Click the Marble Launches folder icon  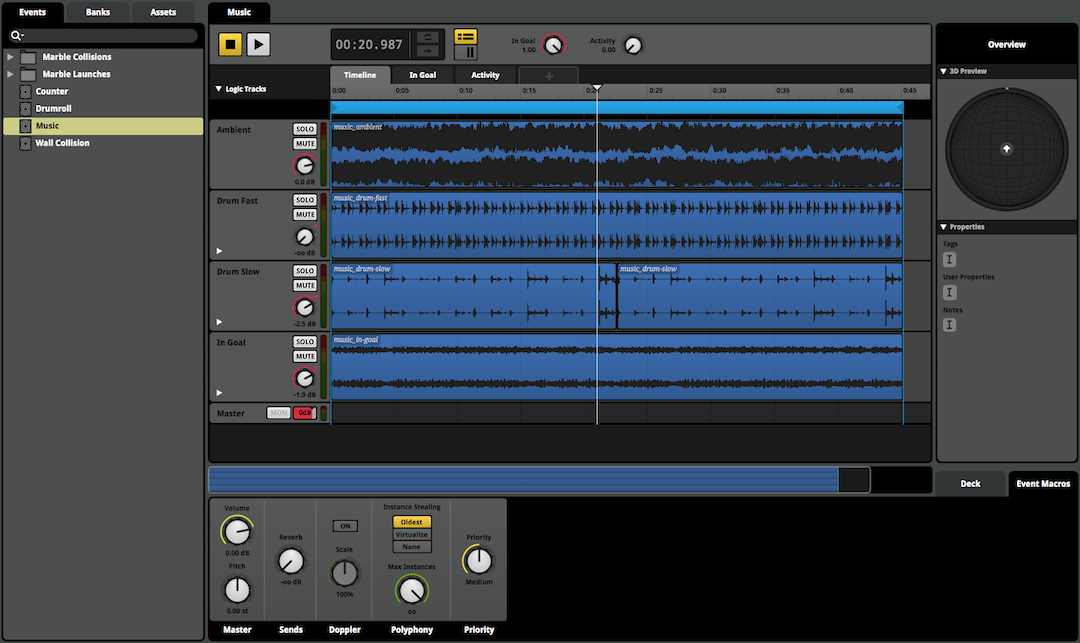[x=28, y=74]
